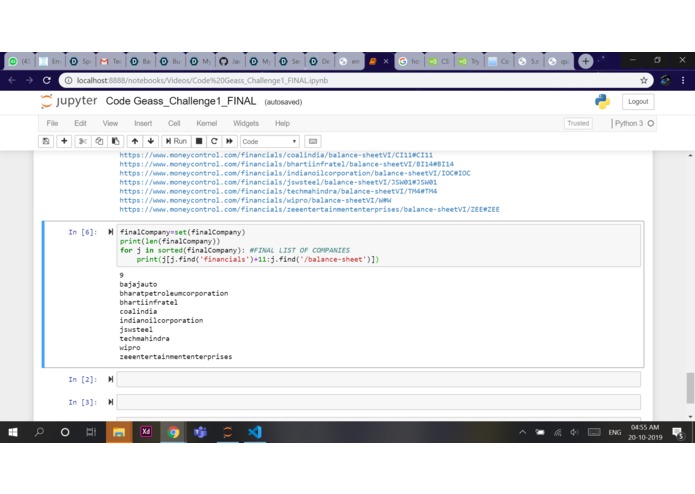The image size is (695, 494).
Task: Open the Cell menu
Action: click(x=174, y=123)
